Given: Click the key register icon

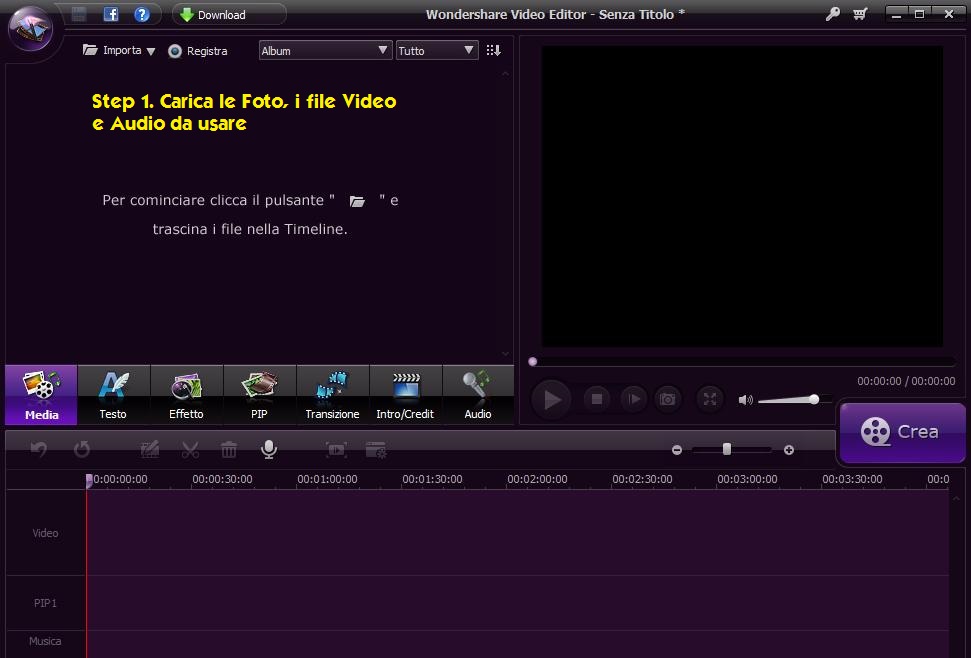Looking at the screenshot, I should pos(832,14).
